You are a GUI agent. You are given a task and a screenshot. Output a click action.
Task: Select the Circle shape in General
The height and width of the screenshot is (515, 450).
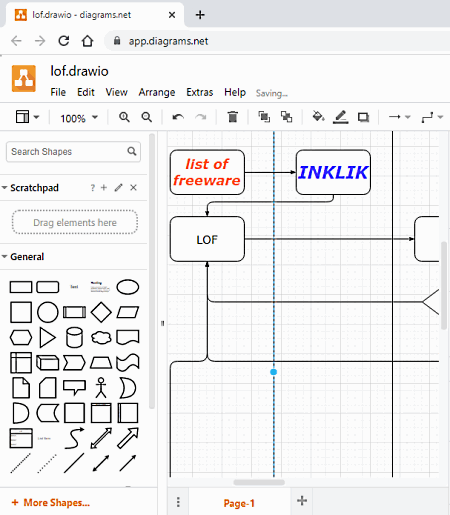coord(48,312)
